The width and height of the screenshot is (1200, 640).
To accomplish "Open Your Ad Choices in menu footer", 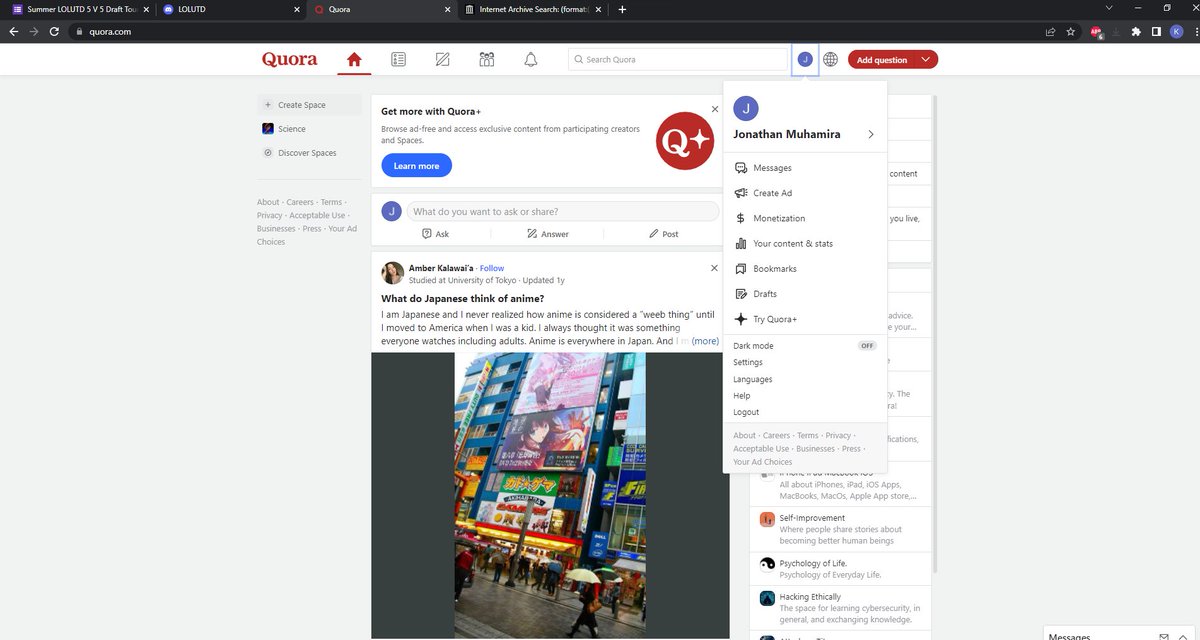I will pos(763,462).
